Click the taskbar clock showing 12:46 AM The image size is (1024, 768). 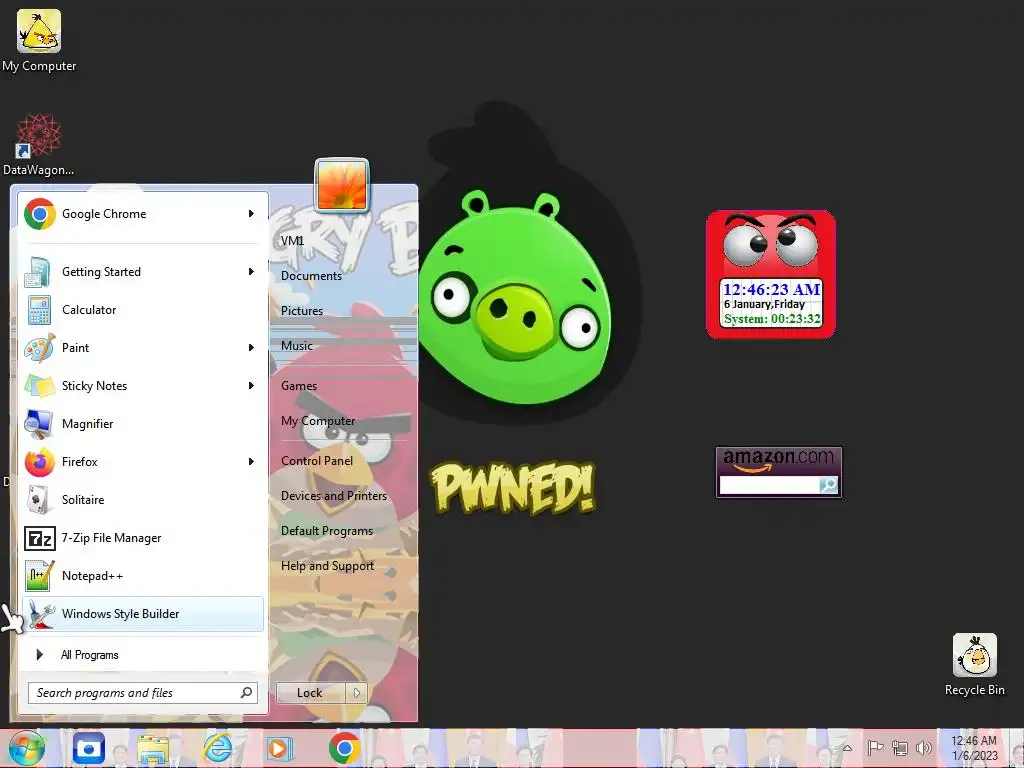click(x=974, y=748)
